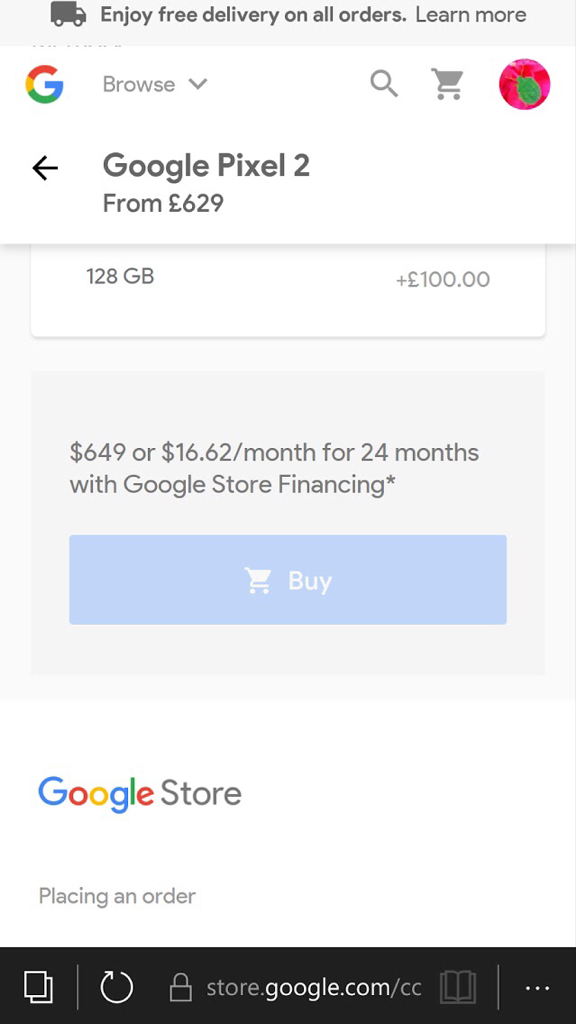Select the 128 GB storage option
The height and width of the screenshot is (1024, 576).
[288, 280]
